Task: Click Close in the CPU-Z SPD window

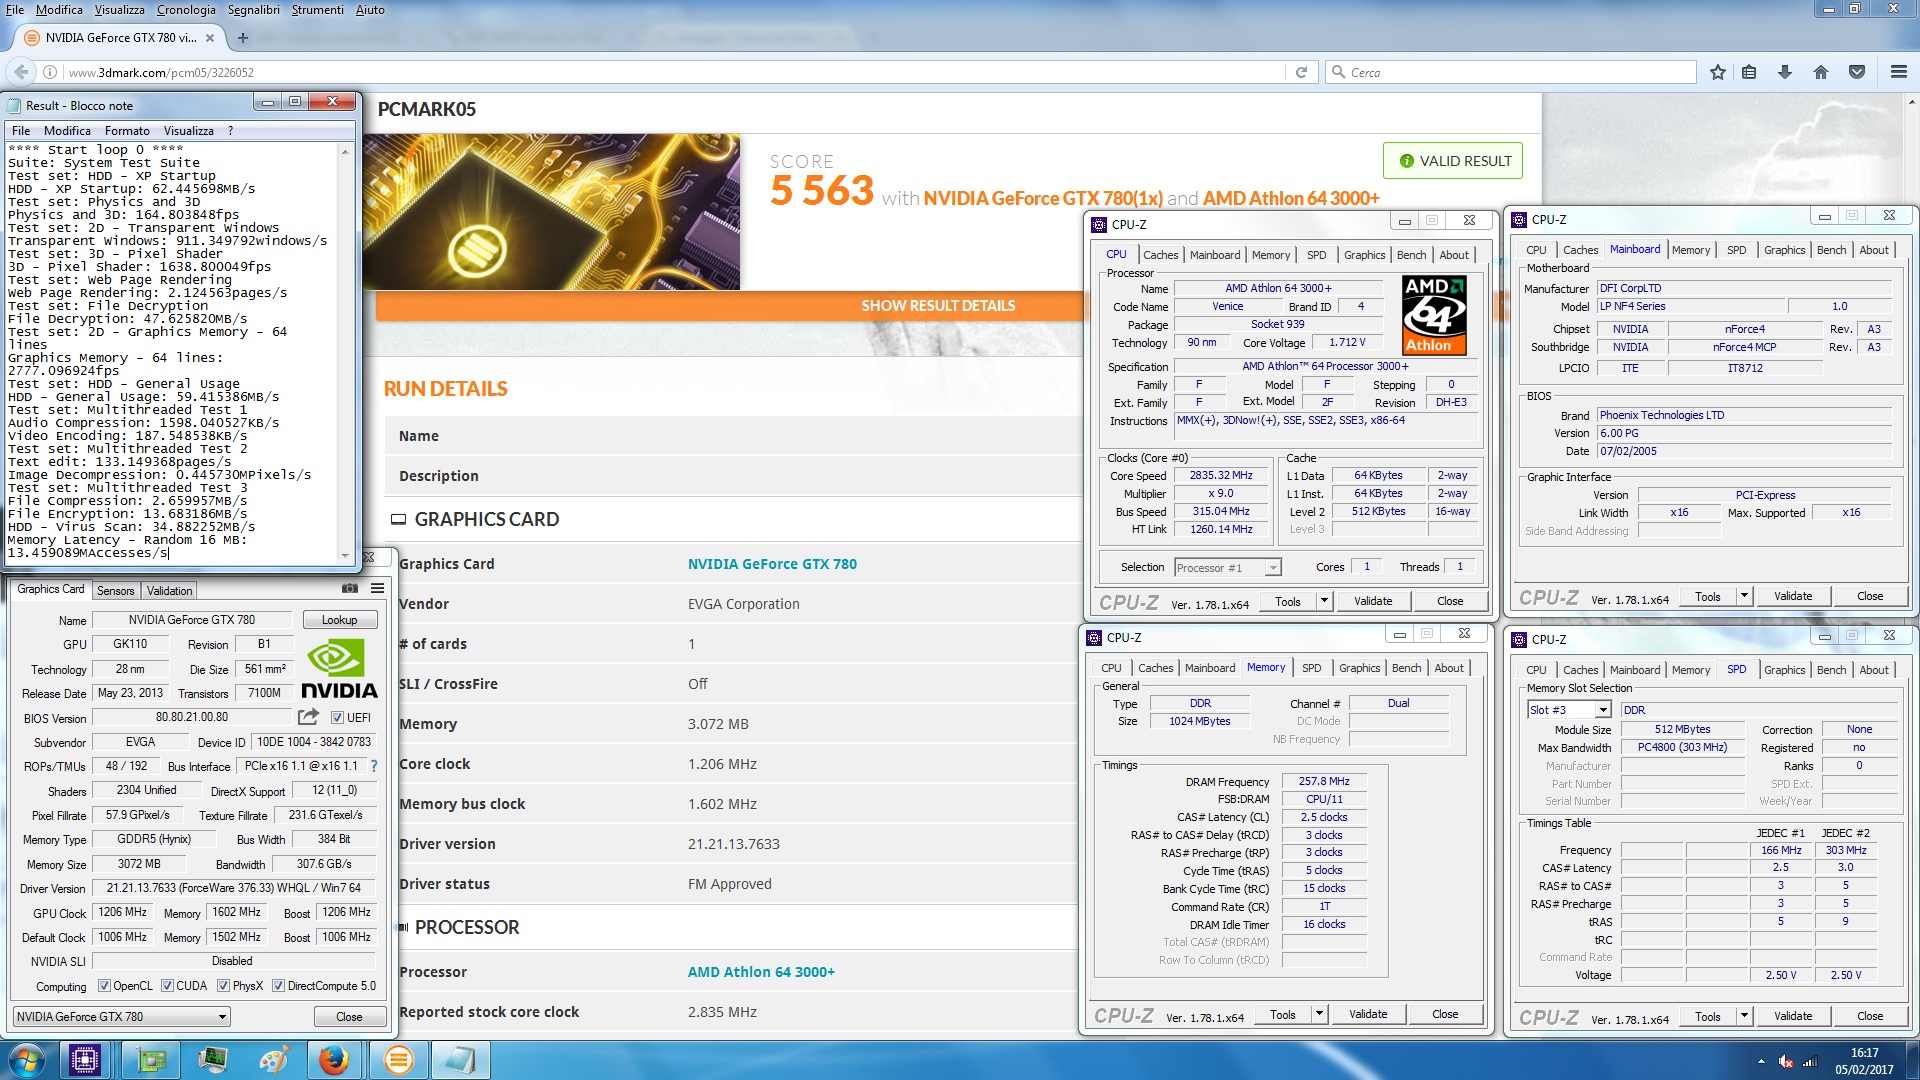Action: click(1870, 1016)
